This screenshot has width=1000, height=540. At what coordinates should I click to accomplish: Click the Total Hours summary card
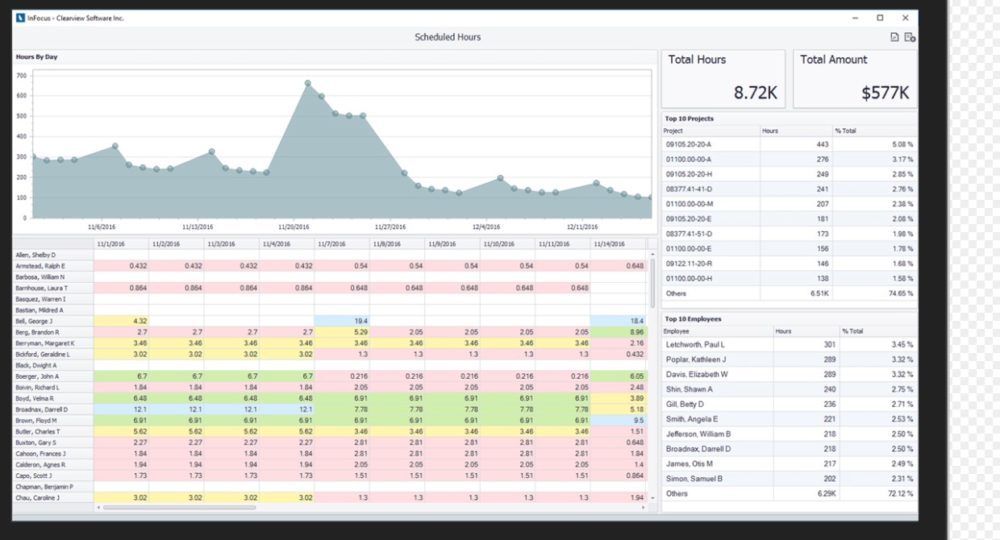[x=724, y=77]
